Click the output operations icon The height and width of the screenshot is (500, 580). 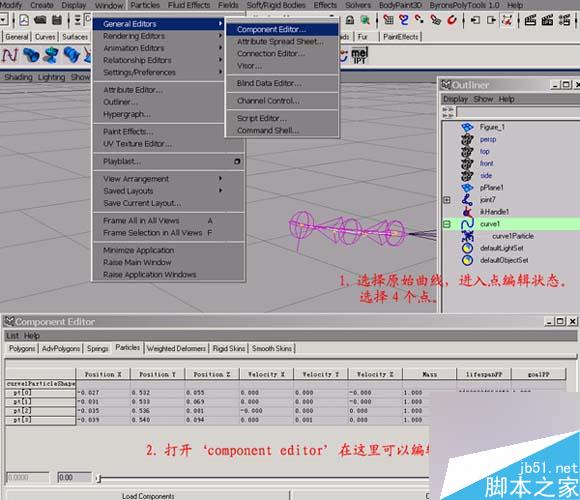coord(491,20)
